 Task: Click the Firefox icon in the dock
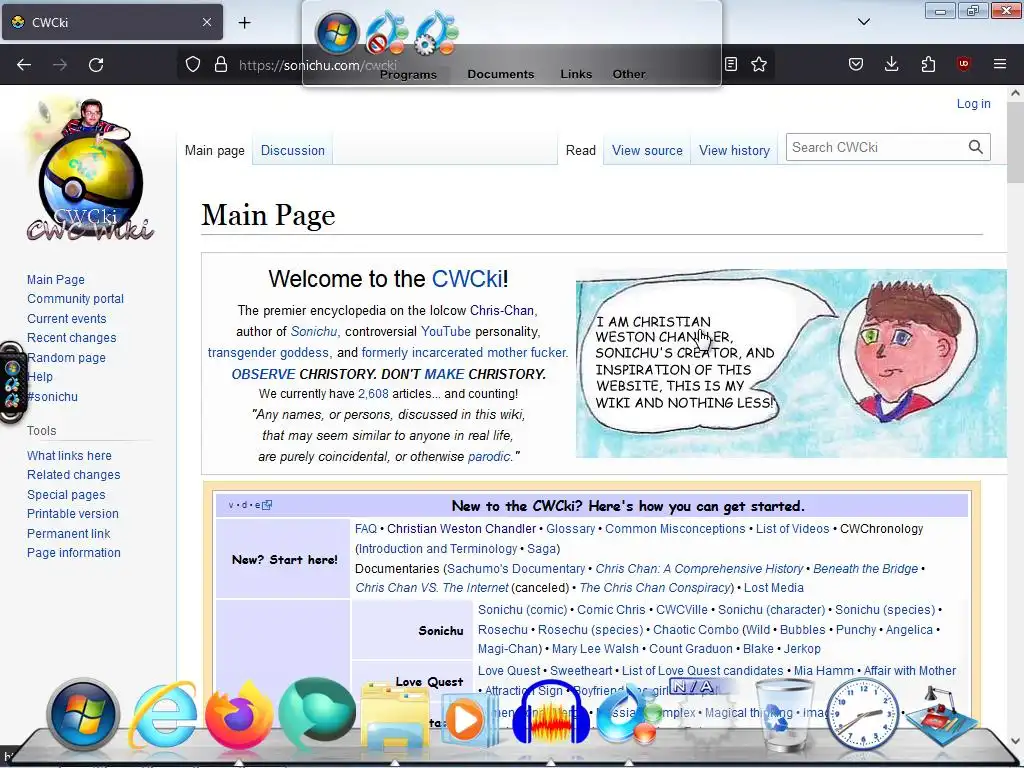(x=239, y=715)
